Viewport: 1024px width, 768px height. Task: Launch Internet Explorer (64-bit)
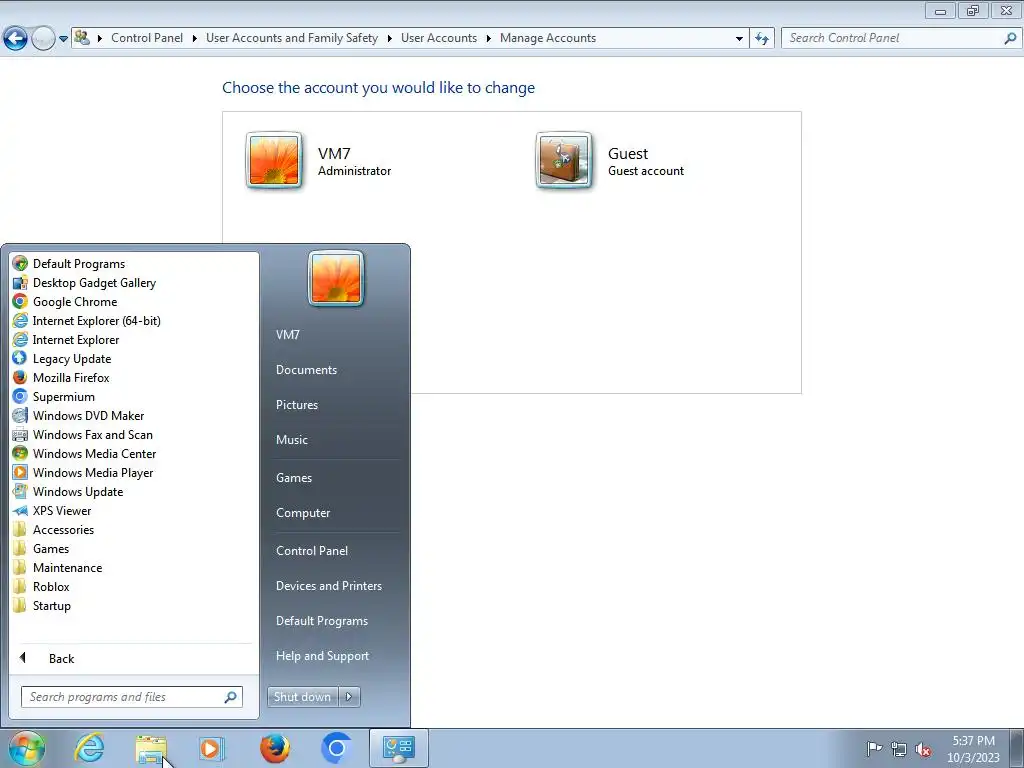(86, 321)
